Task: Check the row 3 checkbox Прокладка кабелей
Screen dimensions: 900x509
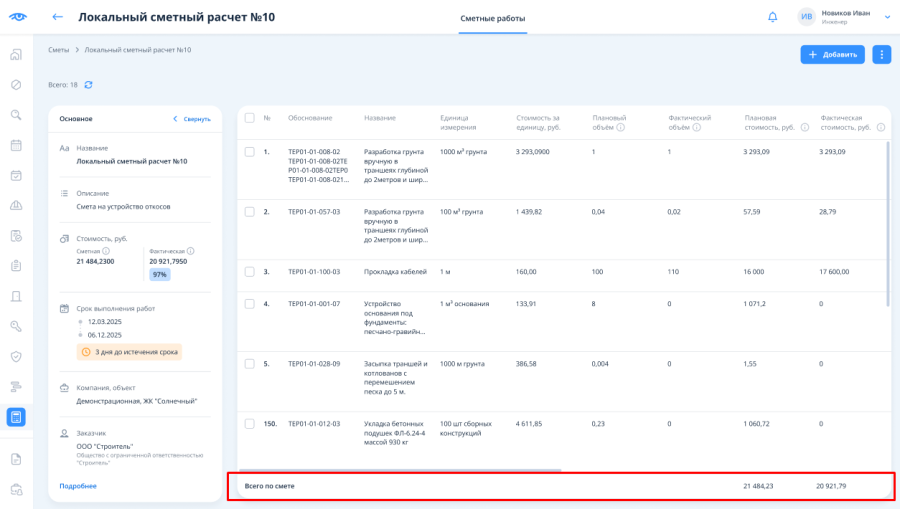Action: [250, 272]
